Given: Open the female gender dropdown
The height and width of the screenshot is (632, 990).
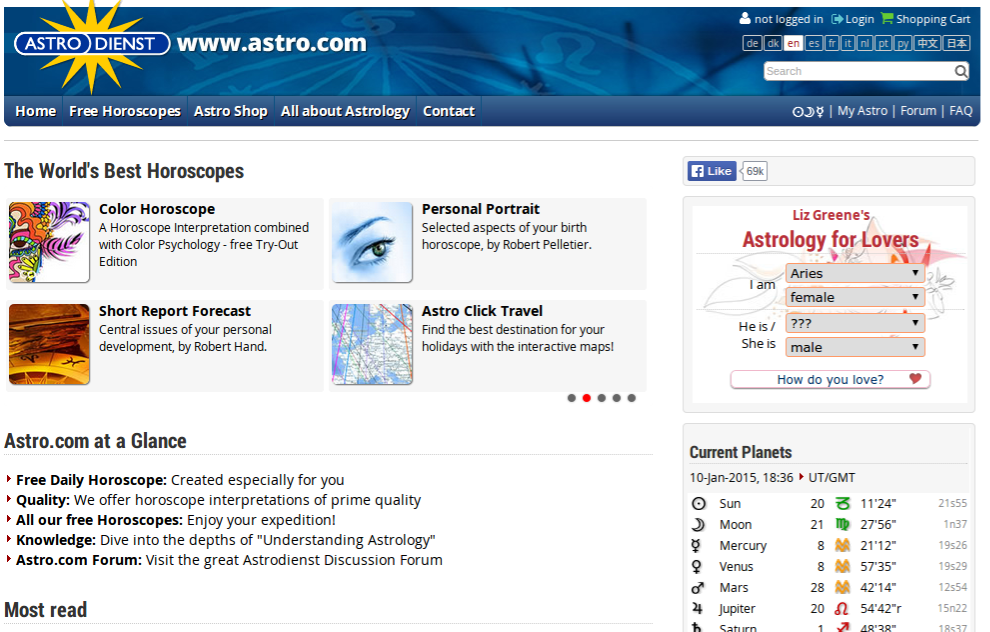Looking at the screenshot, I should 855,297.
